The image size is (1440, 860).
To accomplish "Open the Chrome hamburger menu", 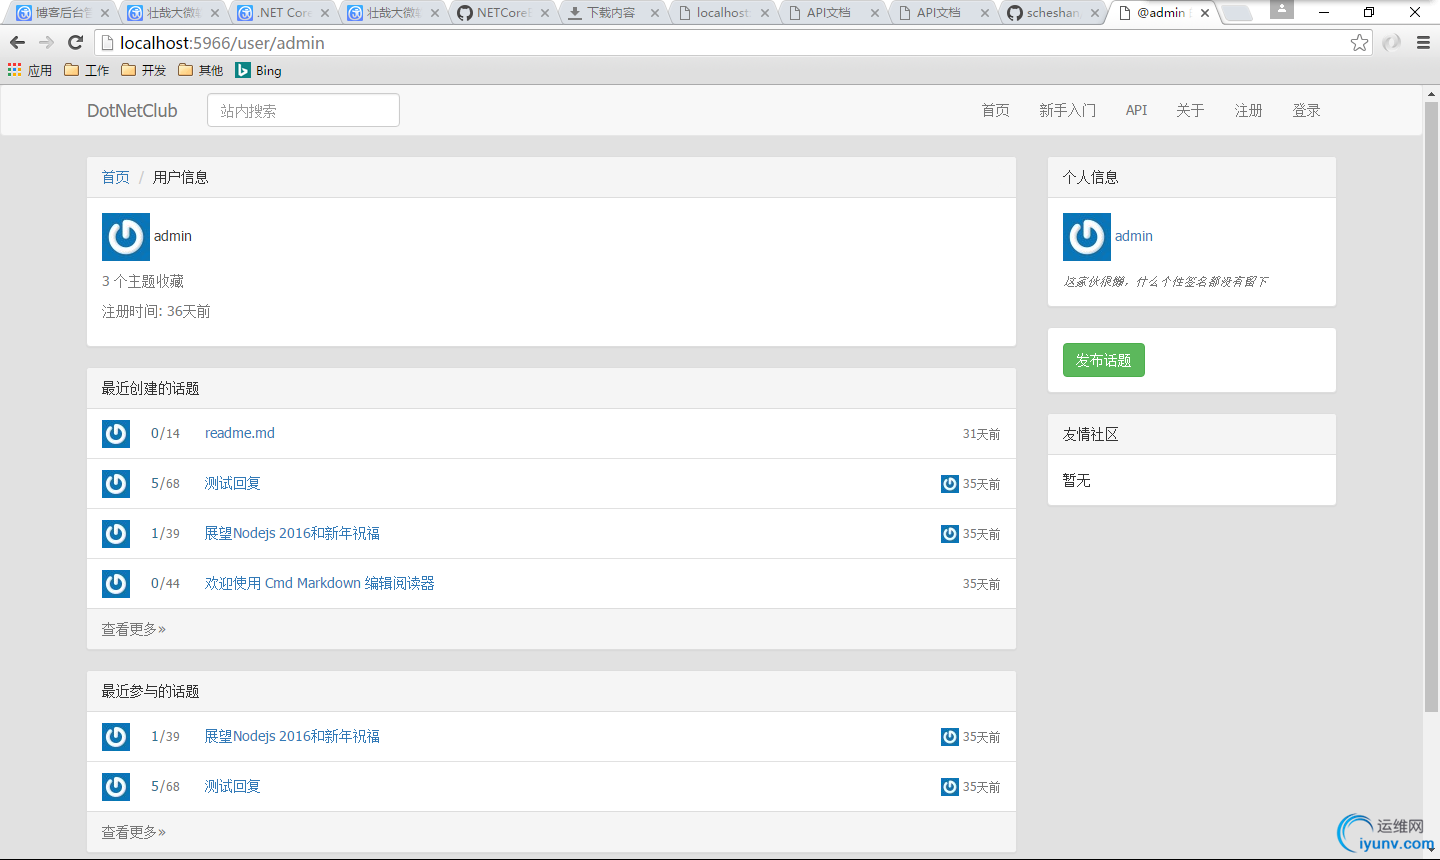I will 1423,43.
